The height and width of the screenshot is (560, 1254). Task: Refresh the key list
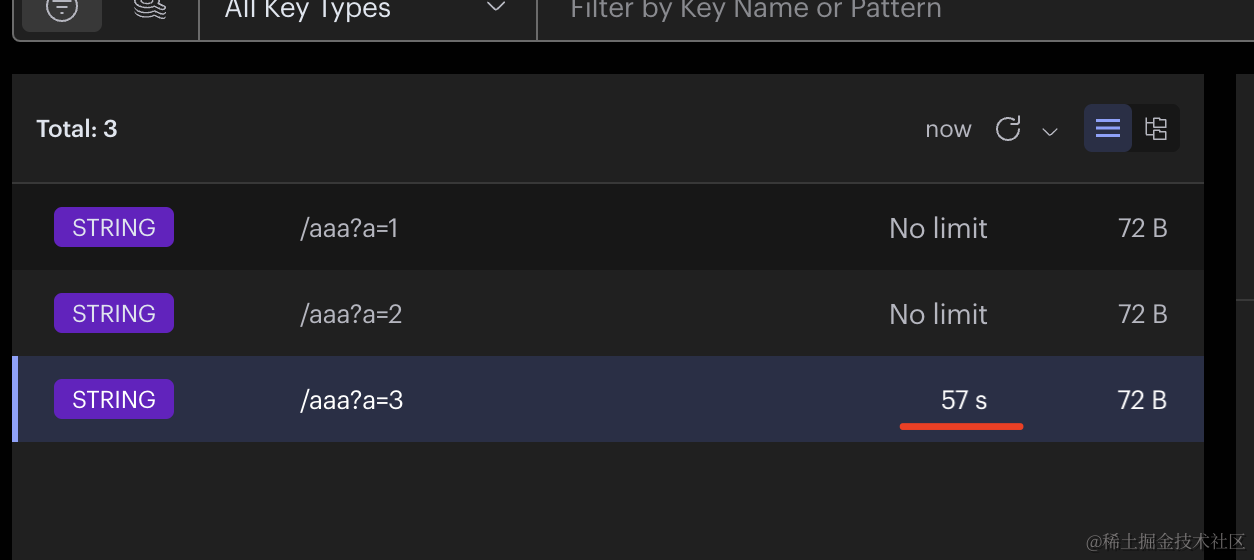(x=1008, y=129)
